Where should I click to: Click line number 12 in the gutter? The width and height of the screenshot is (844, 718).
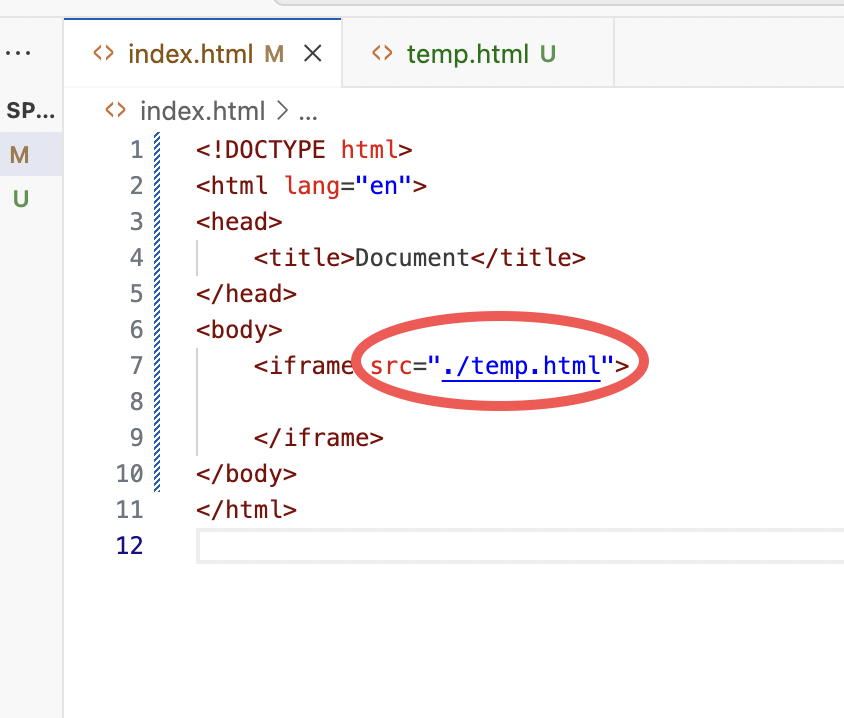point(130,546)
